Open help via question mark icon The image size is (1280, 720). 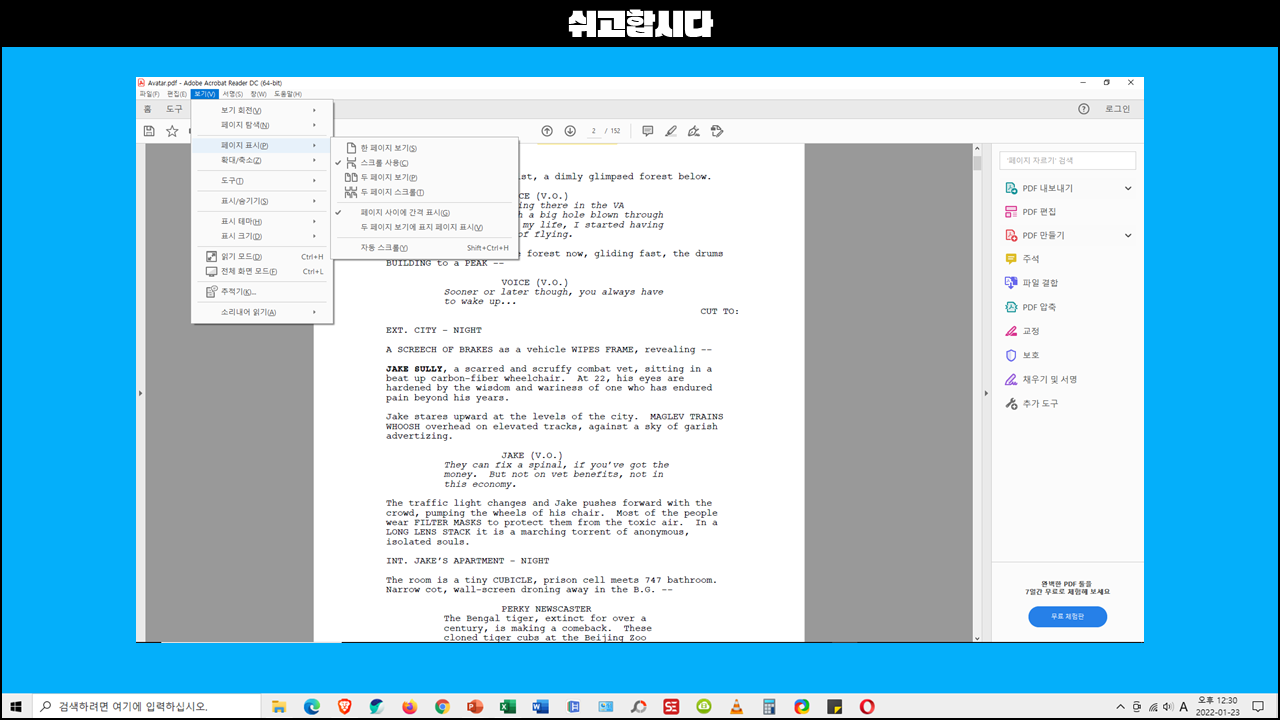click(1083, 109)
